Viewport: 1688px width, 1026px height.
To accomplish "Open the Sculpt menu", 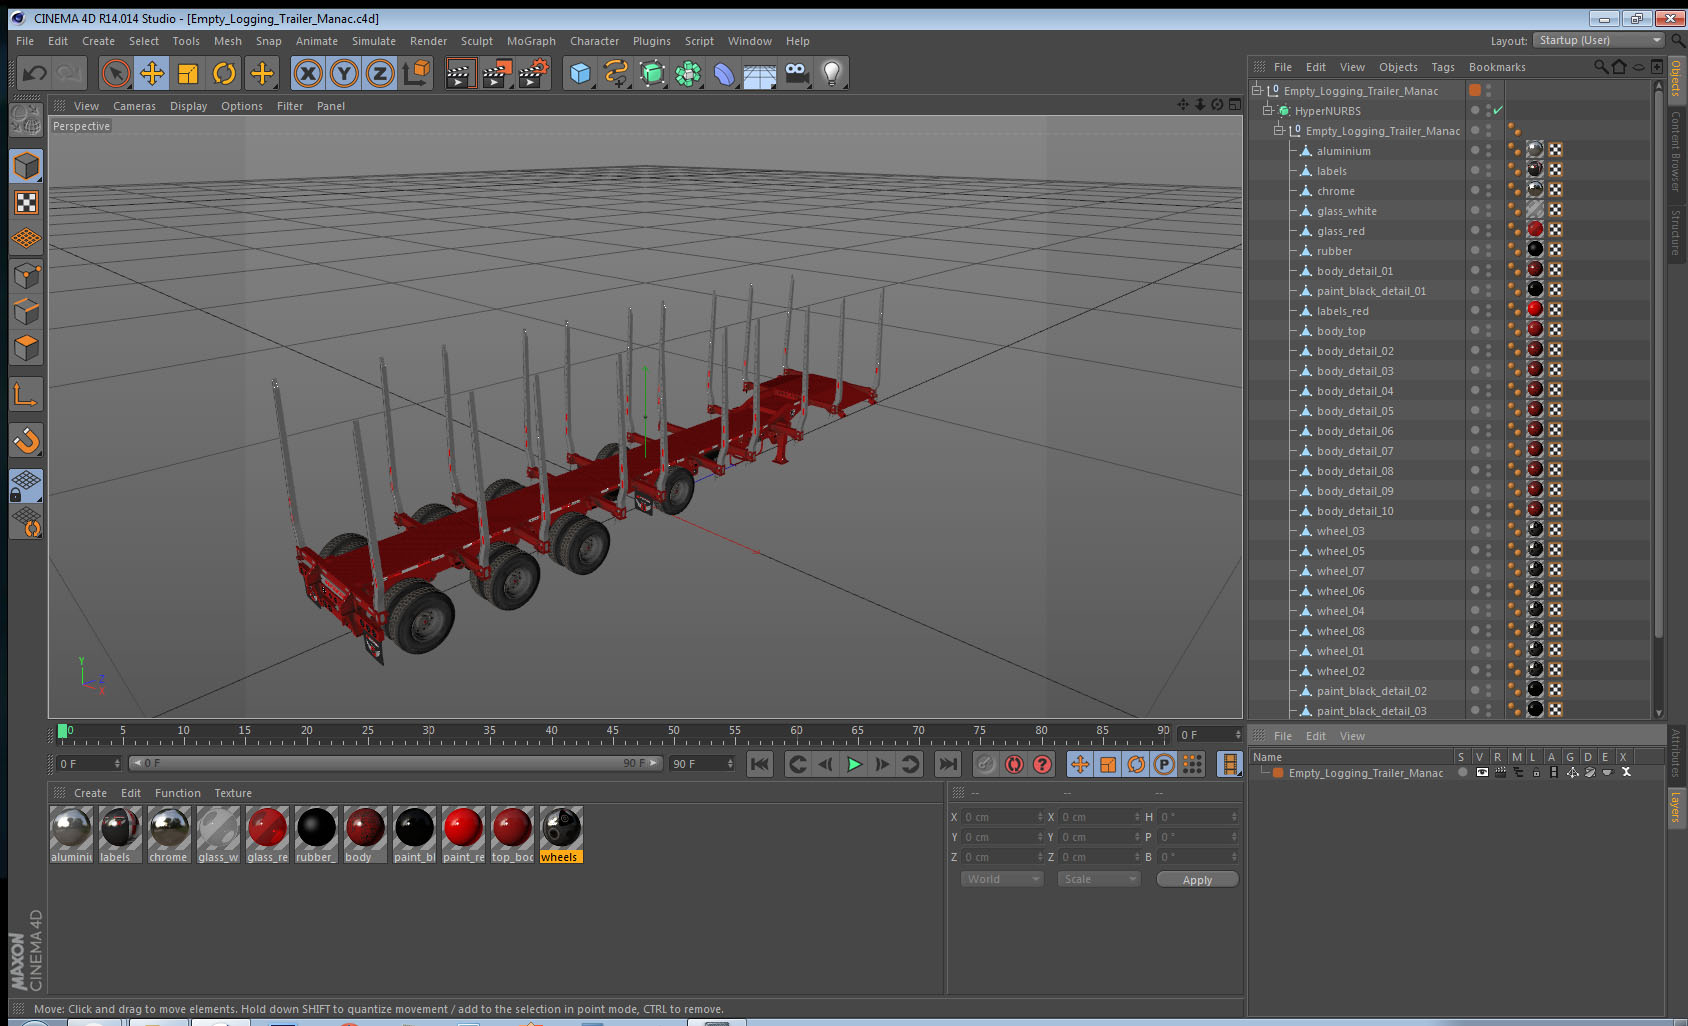I will coord(477,41).
